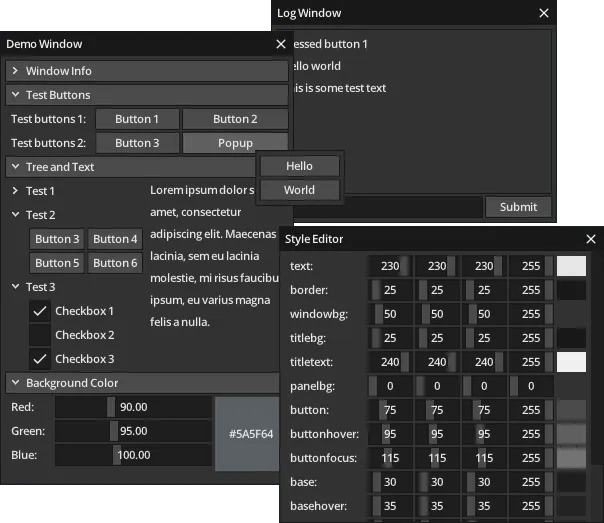Click the last 0 slider in panelbg row
604x523 pixels.
tap(531, 386)
